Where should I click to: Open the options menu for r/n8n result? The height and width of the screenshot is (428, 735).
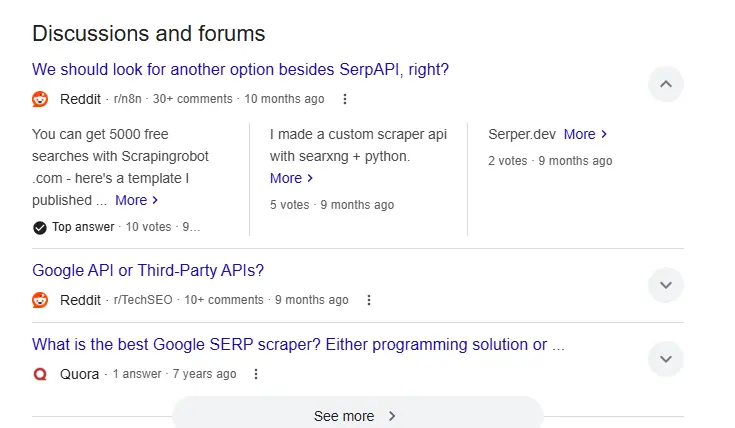(345, 99)
